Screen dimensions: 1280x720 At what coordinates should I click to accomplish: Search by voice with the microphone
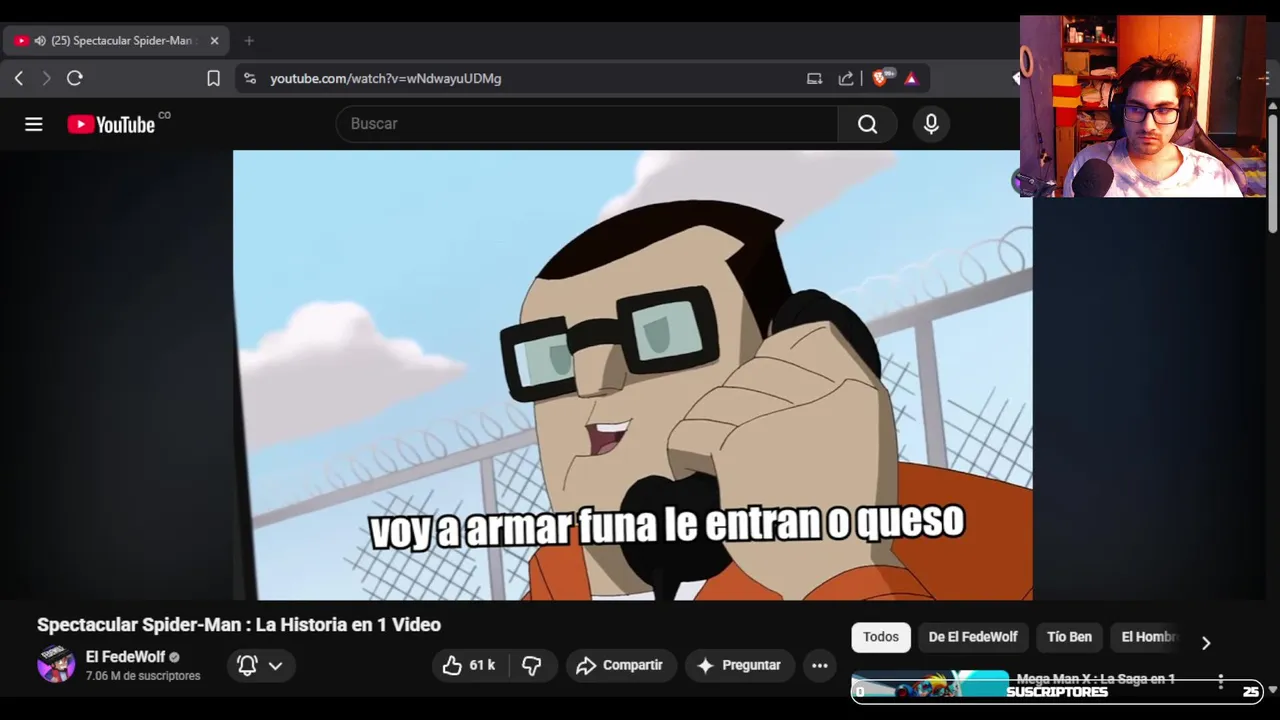[931, 124]
